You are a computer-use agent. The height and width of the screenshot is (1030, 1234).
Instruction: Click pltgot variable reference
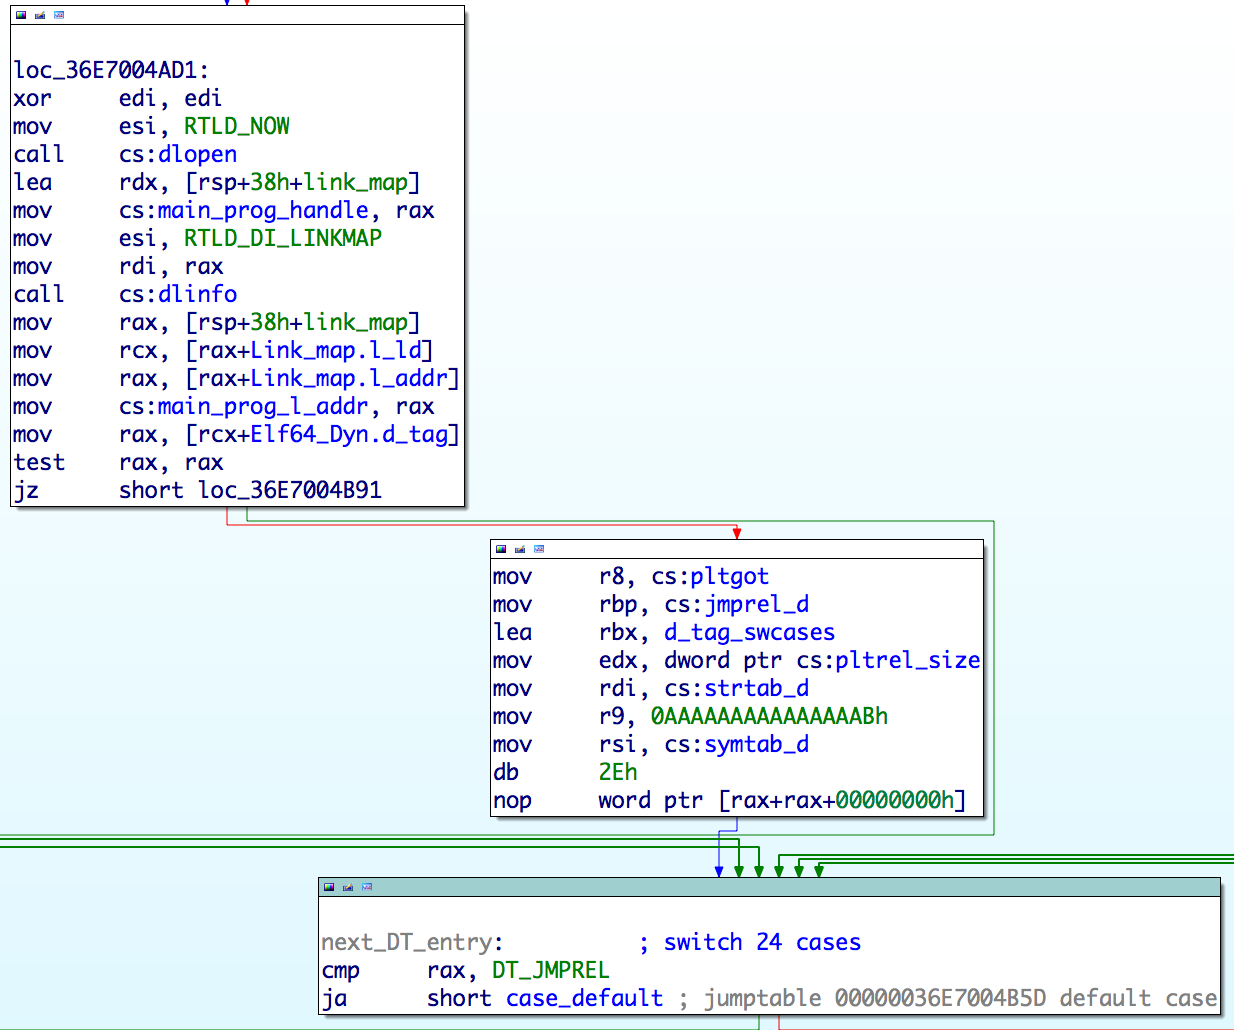pos(729,576)
